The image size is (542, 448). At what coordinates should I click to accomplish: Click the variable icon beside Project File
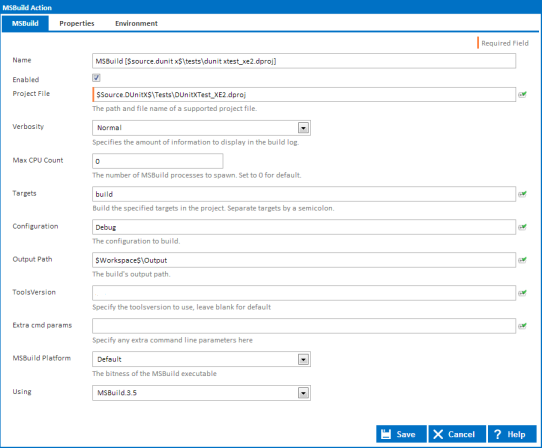pyautogui.click(x=522, y=94)
